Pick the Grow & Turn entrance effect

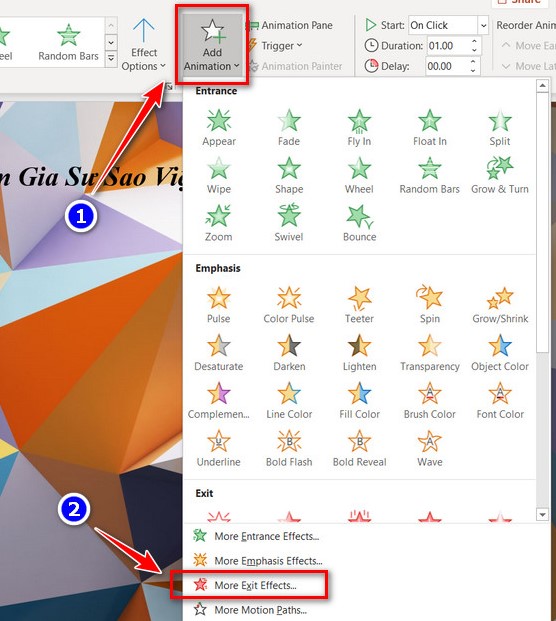coord(500,175)
